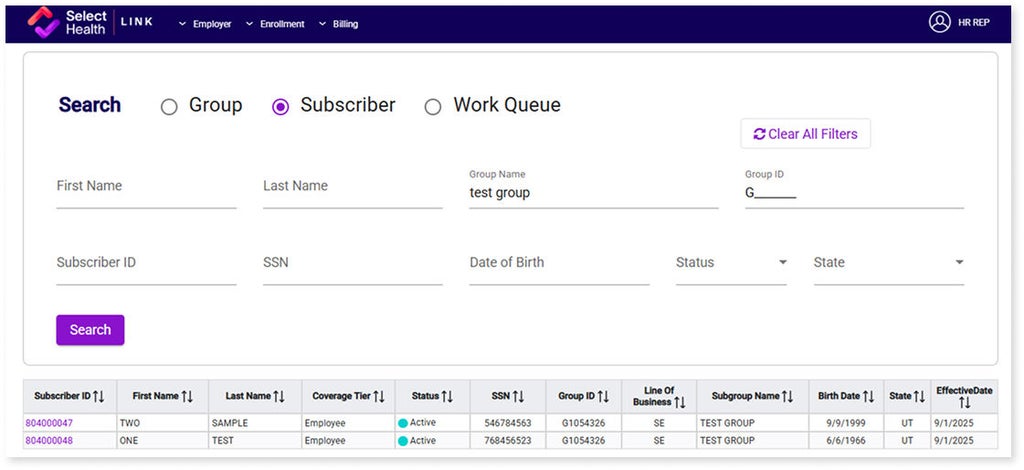Click Group ID G1054326 in SAMPLE row
This screenshot has width=1024, height=470.
[583, 423]
